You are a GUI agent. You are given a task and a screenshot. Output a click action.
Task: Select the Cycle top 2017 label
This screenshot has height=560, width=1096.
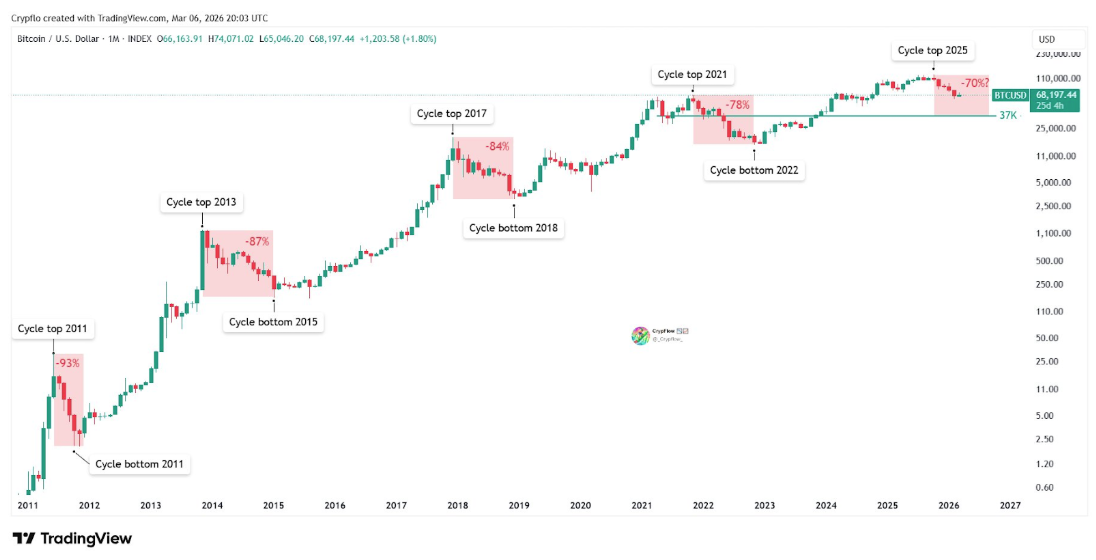point(451,113)
